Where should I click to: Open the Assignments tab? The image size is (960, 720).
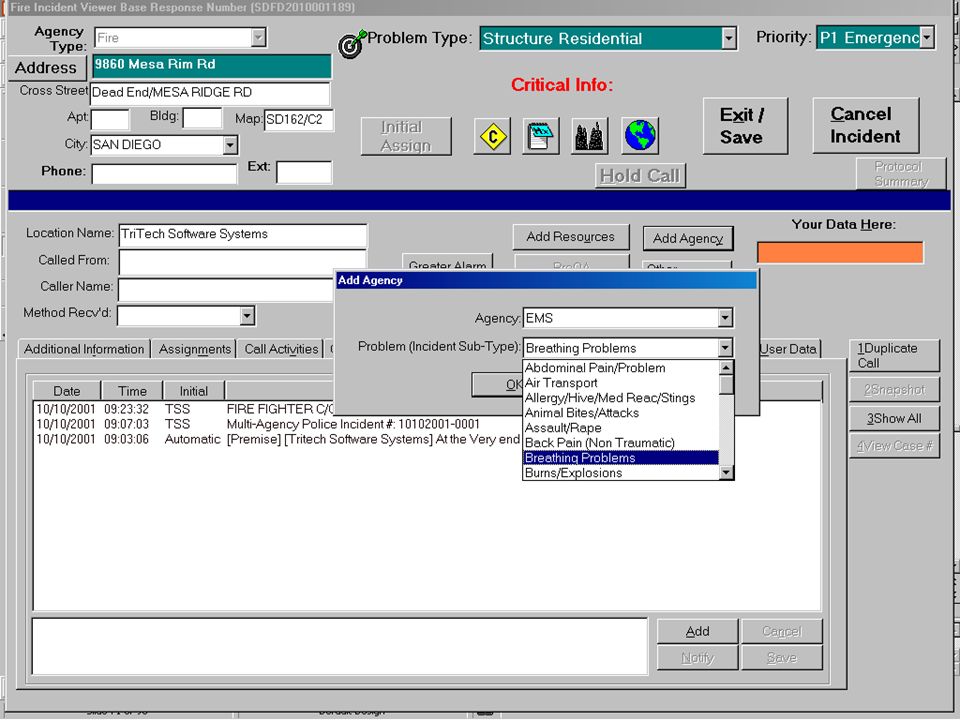click(x=195, y=349)
